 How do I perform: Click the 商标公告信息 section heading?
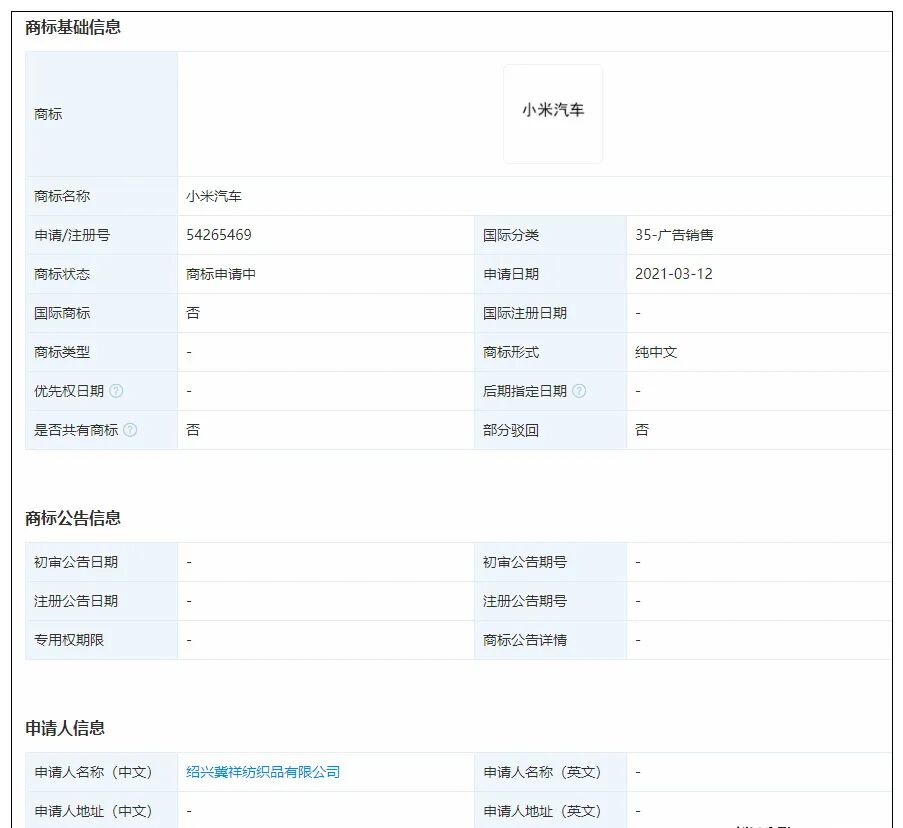[x=73, y=518]
